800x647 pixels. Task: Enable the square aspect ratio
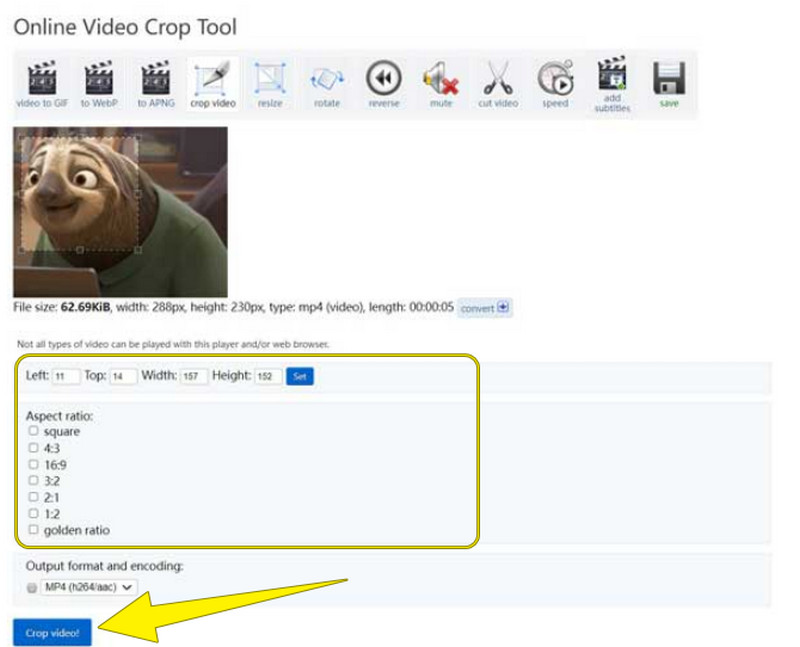[x=34, y=430]
